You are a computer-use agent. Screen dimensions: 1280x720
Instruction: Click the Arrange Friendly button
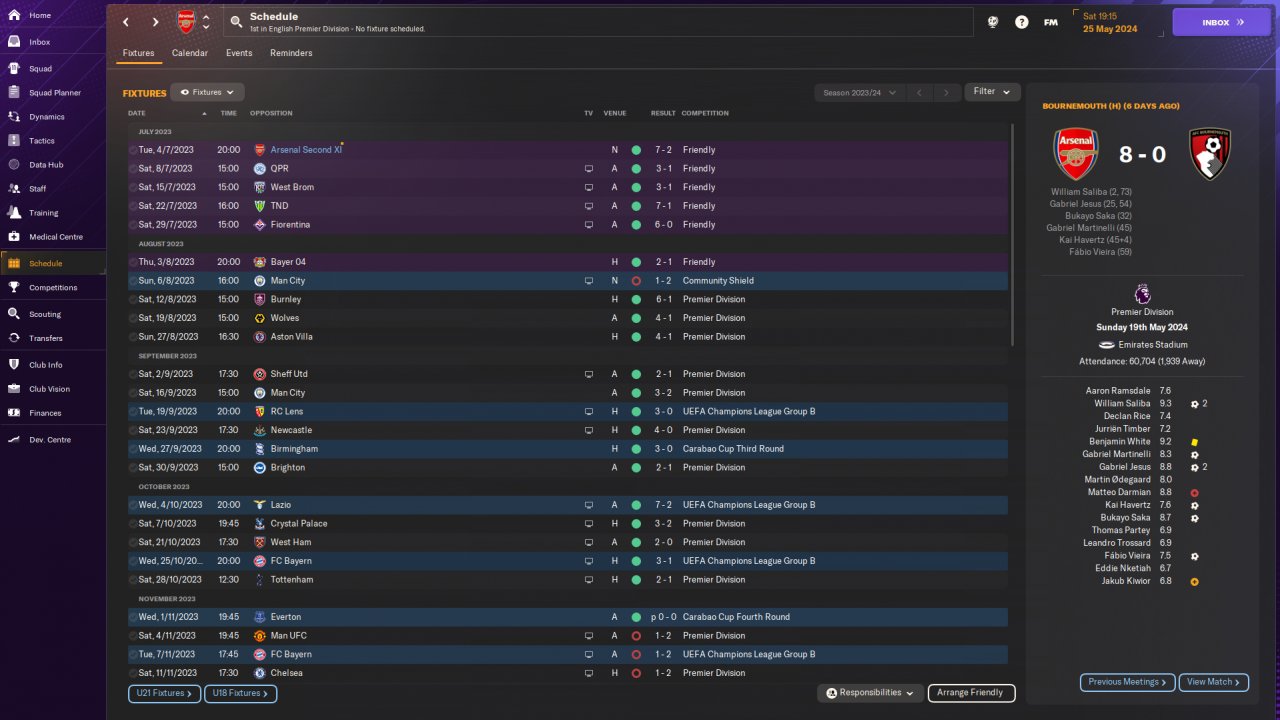pyautogui.click(x=971, y=693)
